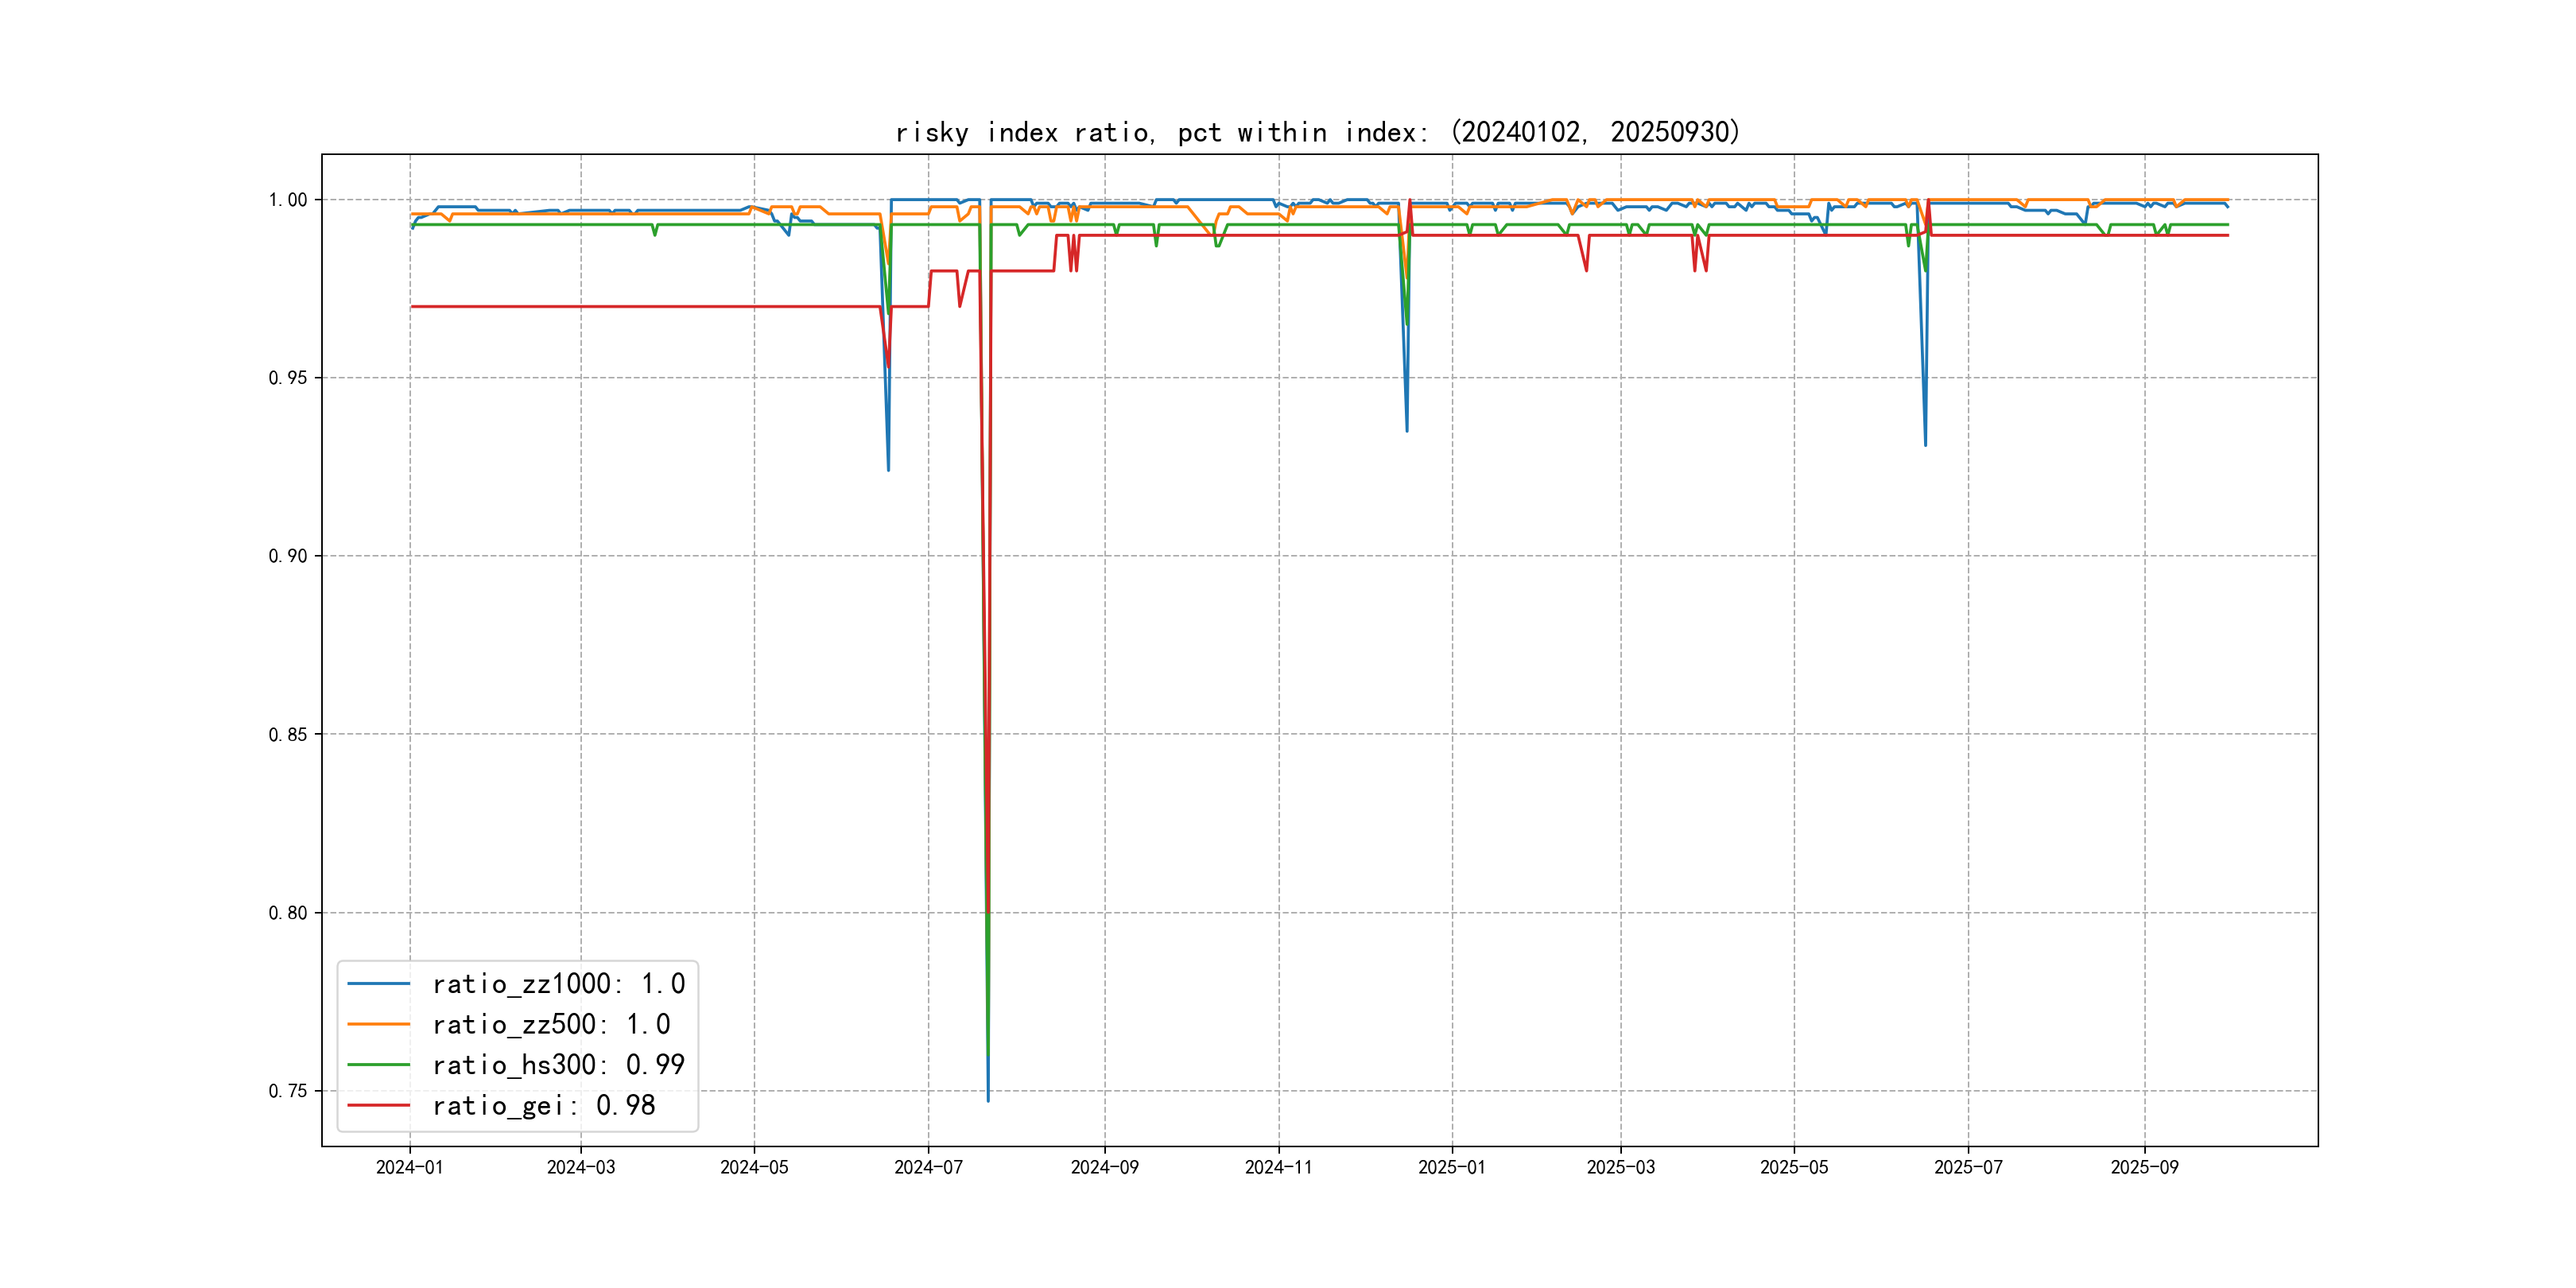Click the 2025-01 x-axis tick label
The image size is (2576, 1288).
[x=1451, y=1167]
